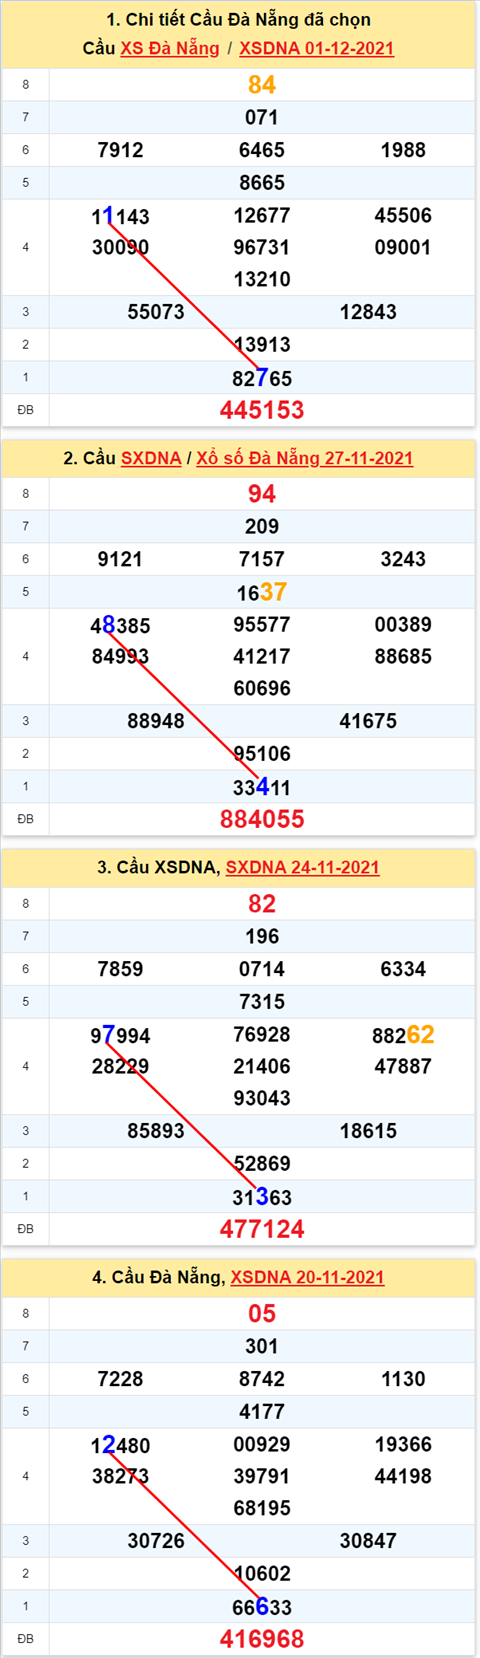Click prize-3 number 55073
Image resolution: width=480 pixels, height=1658 pixels.
pyautogui.click(x=156, y=312)
